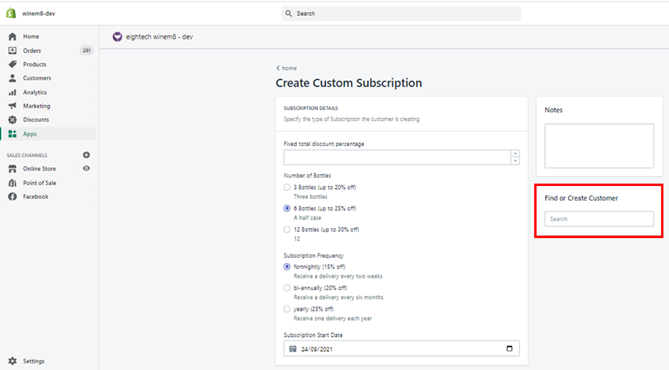This screenshot has width=669, height=370.
Task: Click the winem8-dev store name
Action: click(38, 13)
